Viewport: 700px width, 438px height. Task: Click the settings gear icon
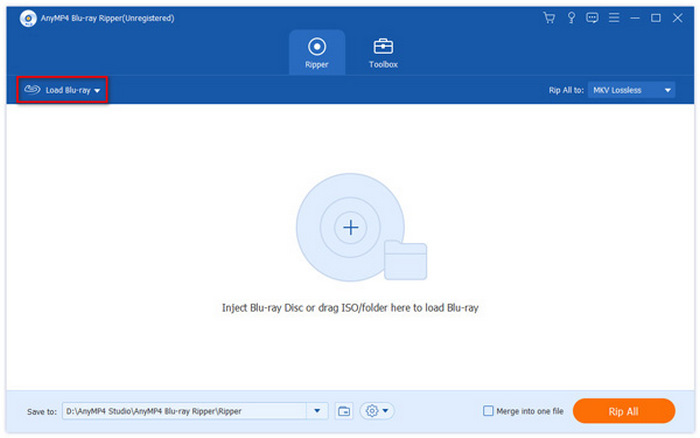pos(377,411)
